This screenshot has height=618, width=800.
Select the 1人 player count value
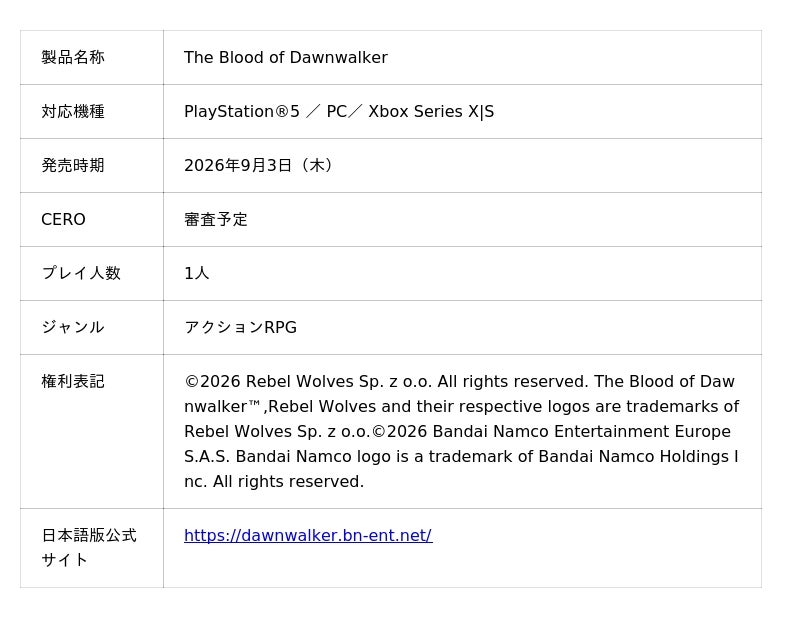pyautogui.click(x=197, y=274)
